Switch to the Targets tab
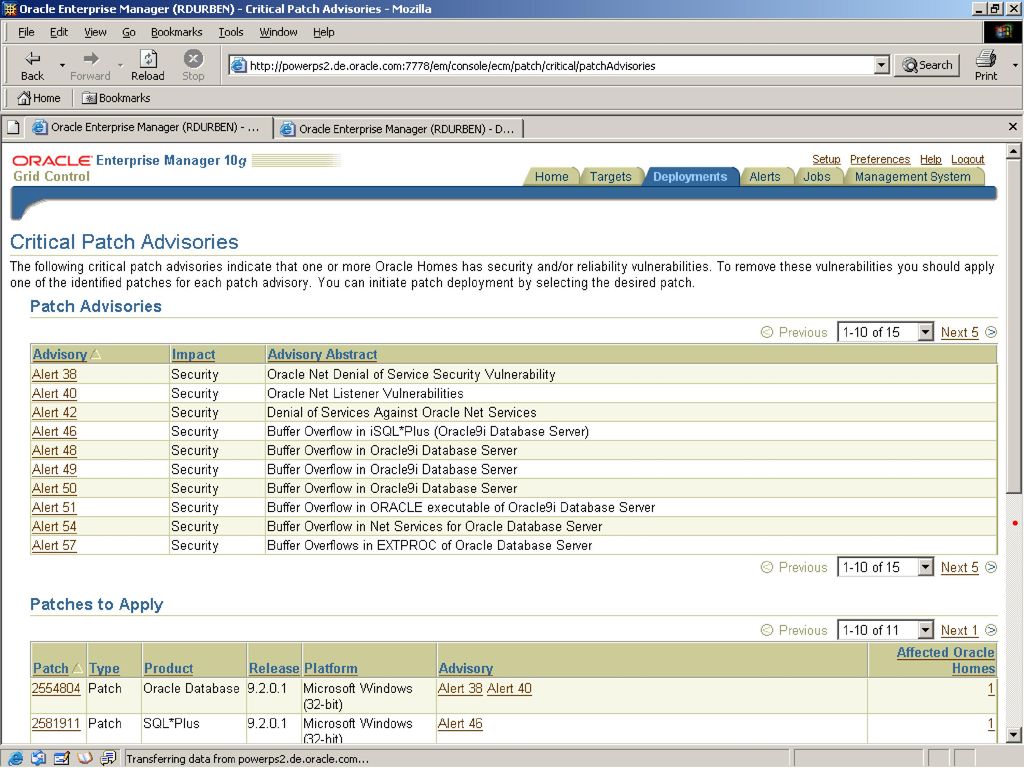Image resolution: width=1024 pixels, height=768 pixels. click(611, 176)
